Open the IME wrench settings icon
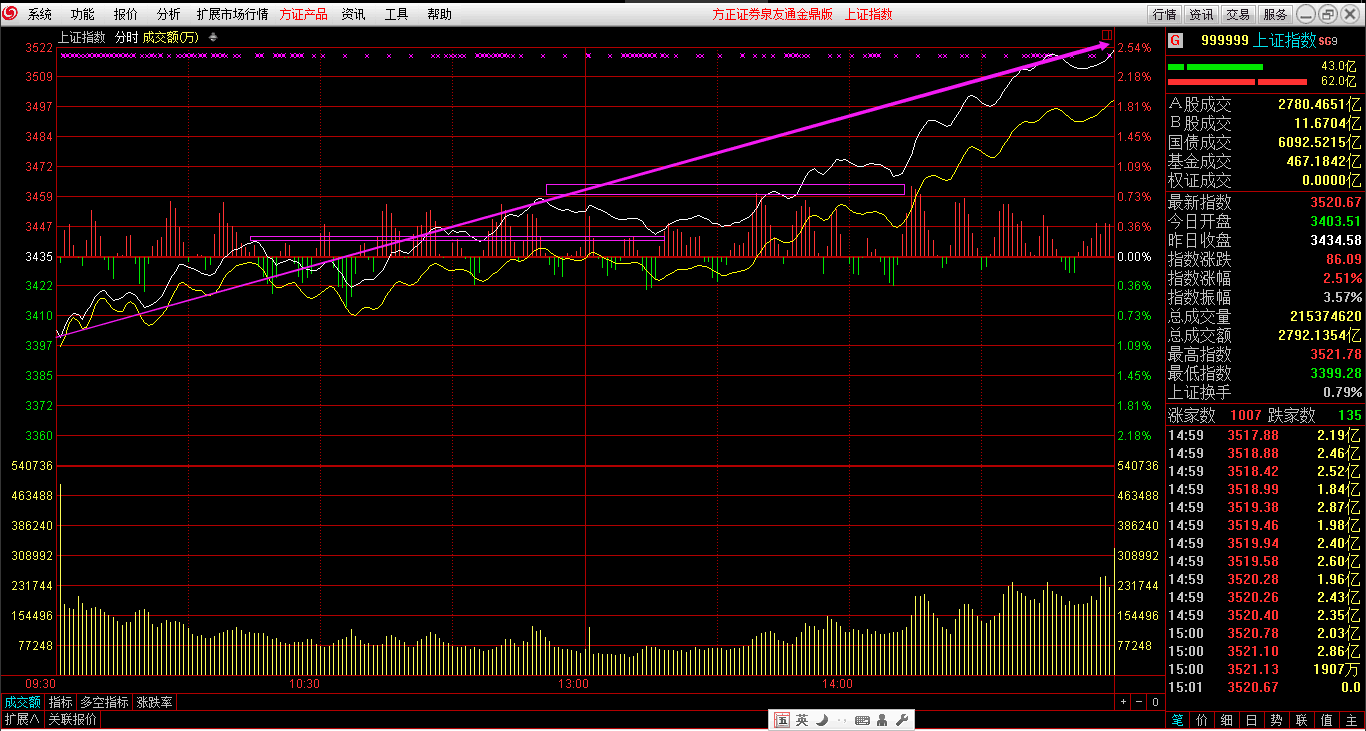Image resolution: width=1366 pixels, height=731 pixels. [900, 720]
